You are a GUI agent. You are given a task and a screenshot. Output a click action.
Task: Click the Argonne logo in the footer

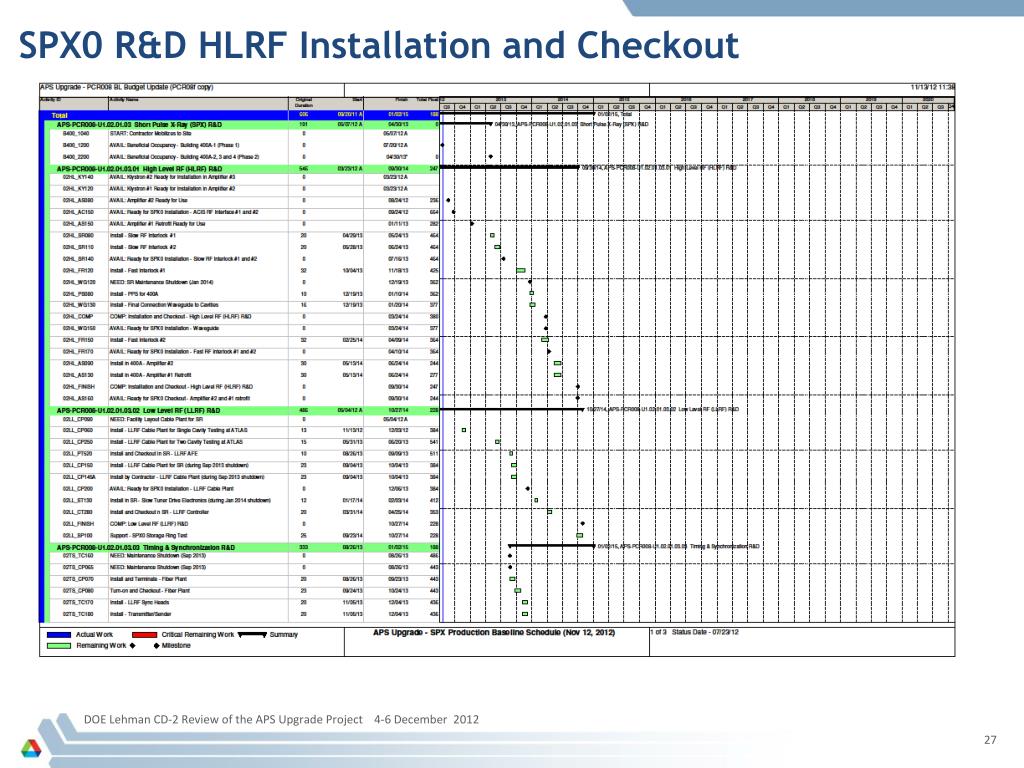31,748
